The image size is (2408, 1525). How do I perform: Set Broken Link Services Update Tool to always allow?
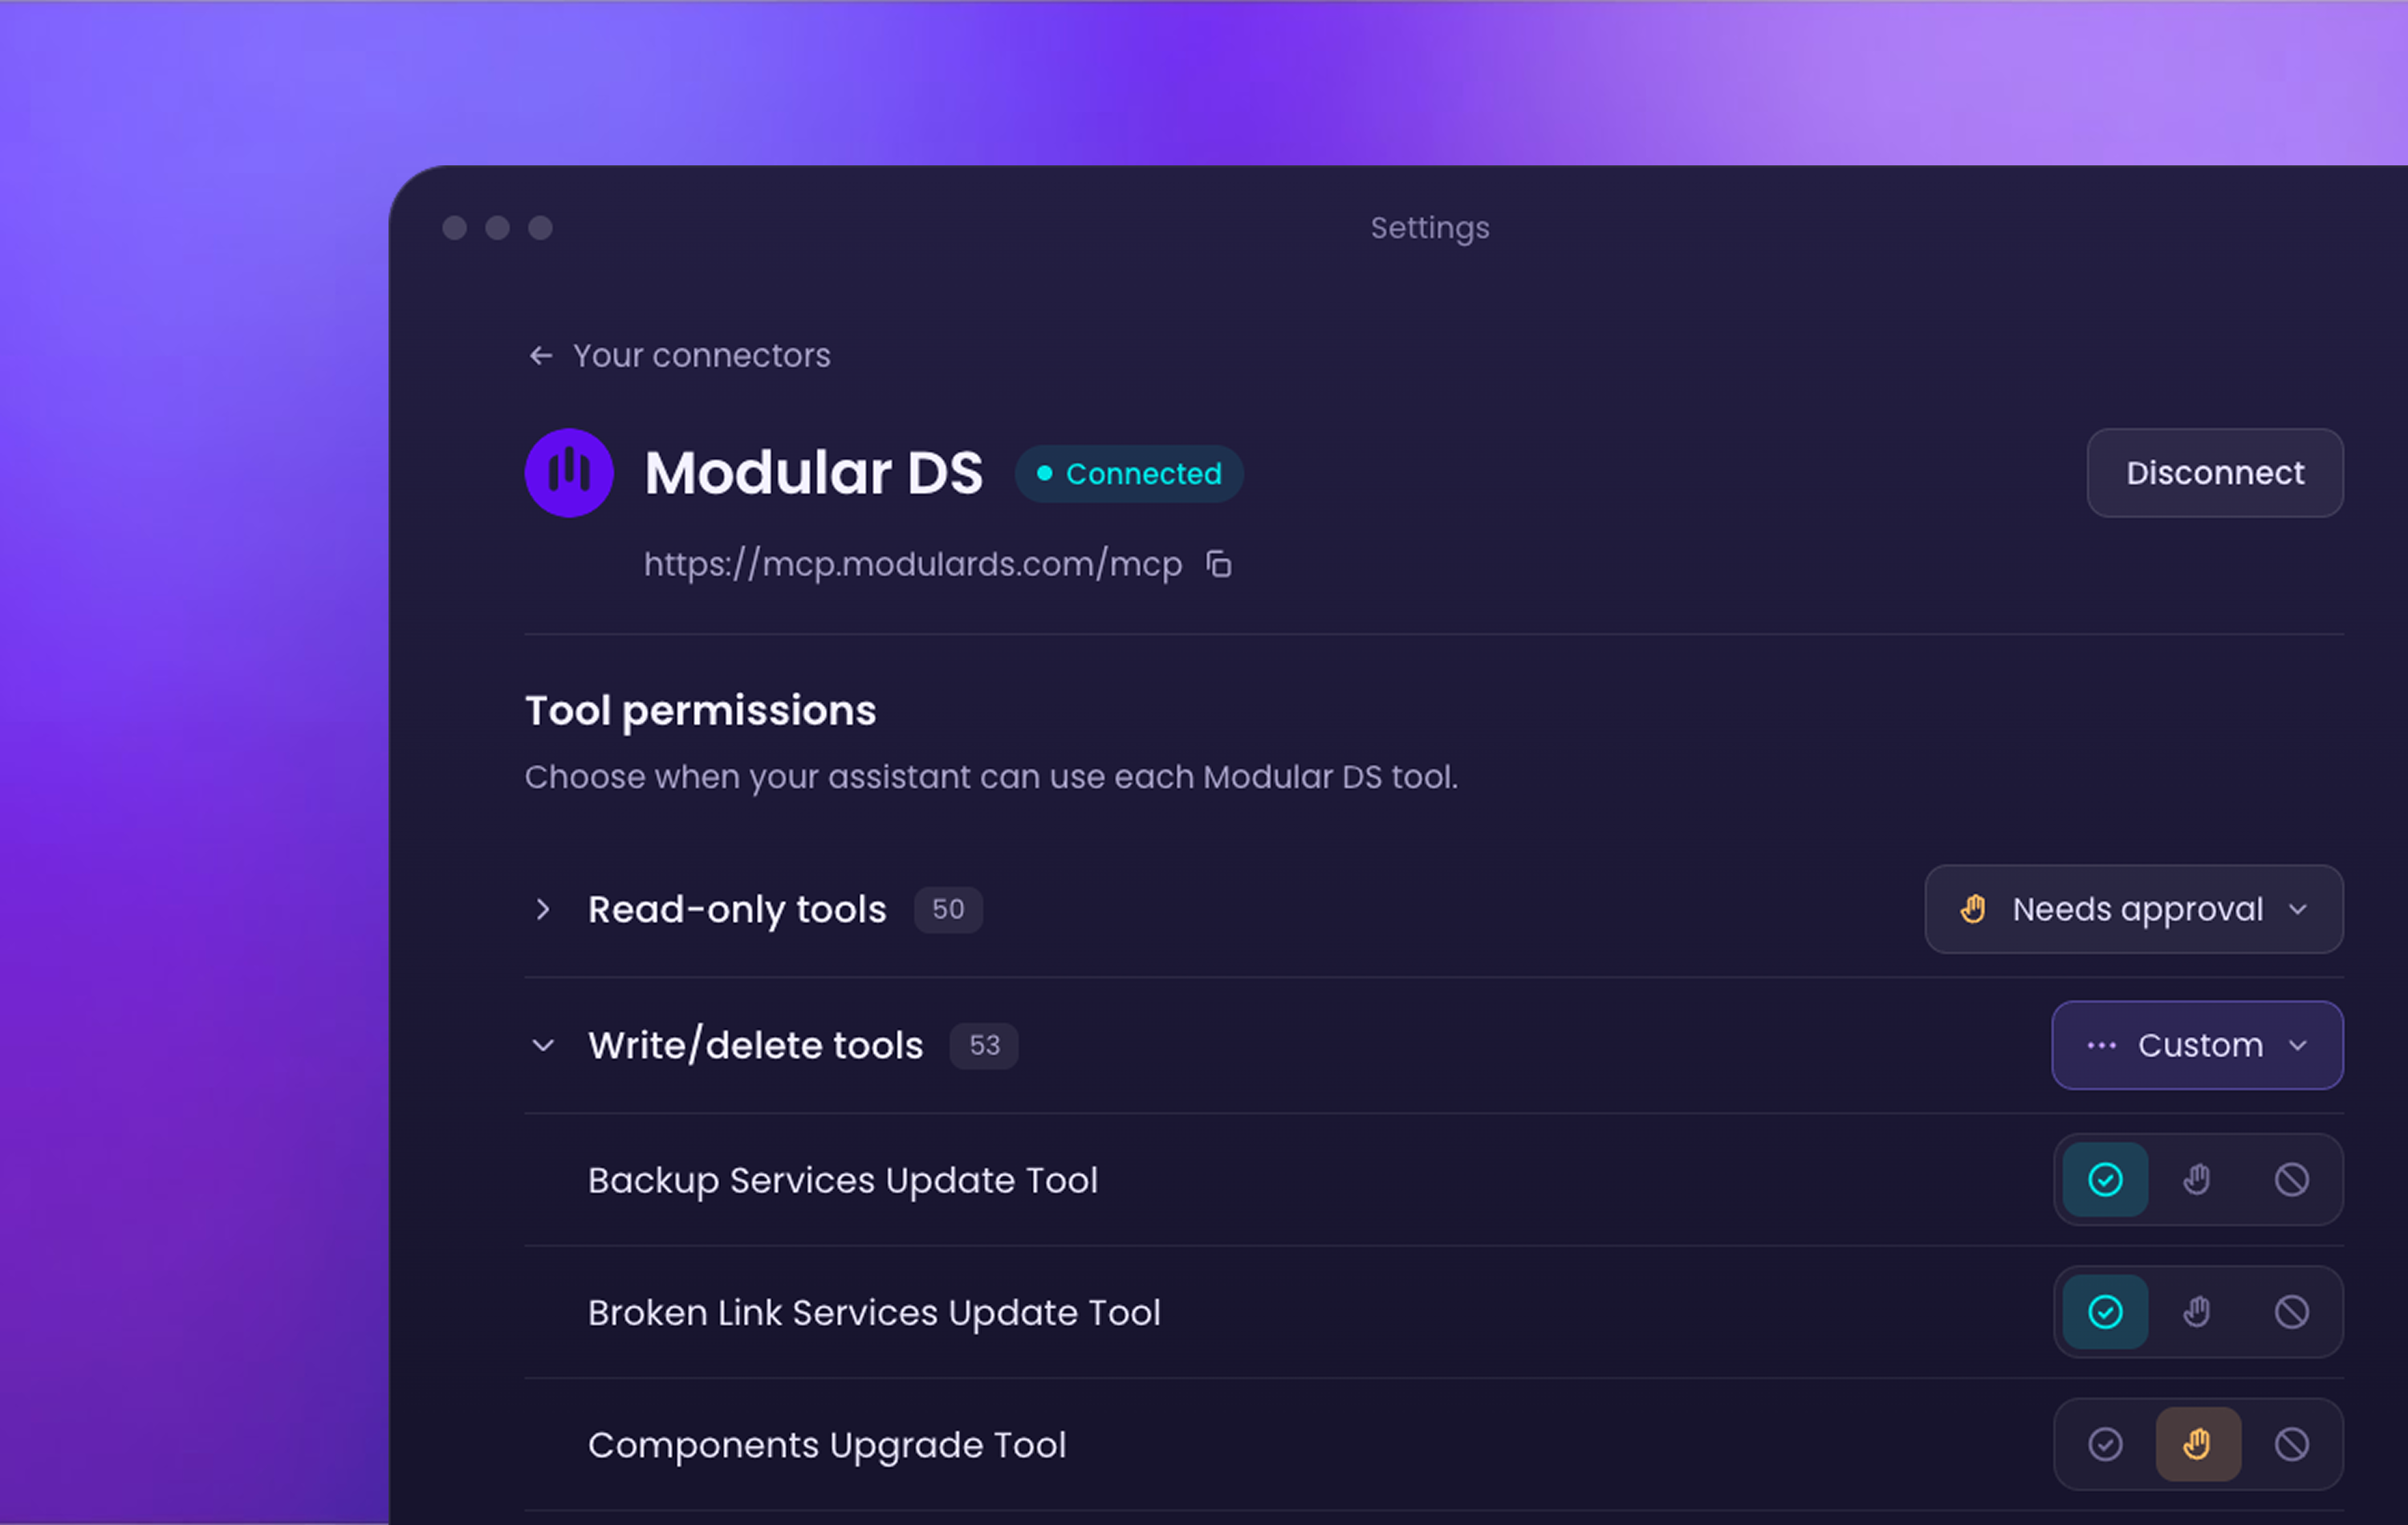2105,1312
